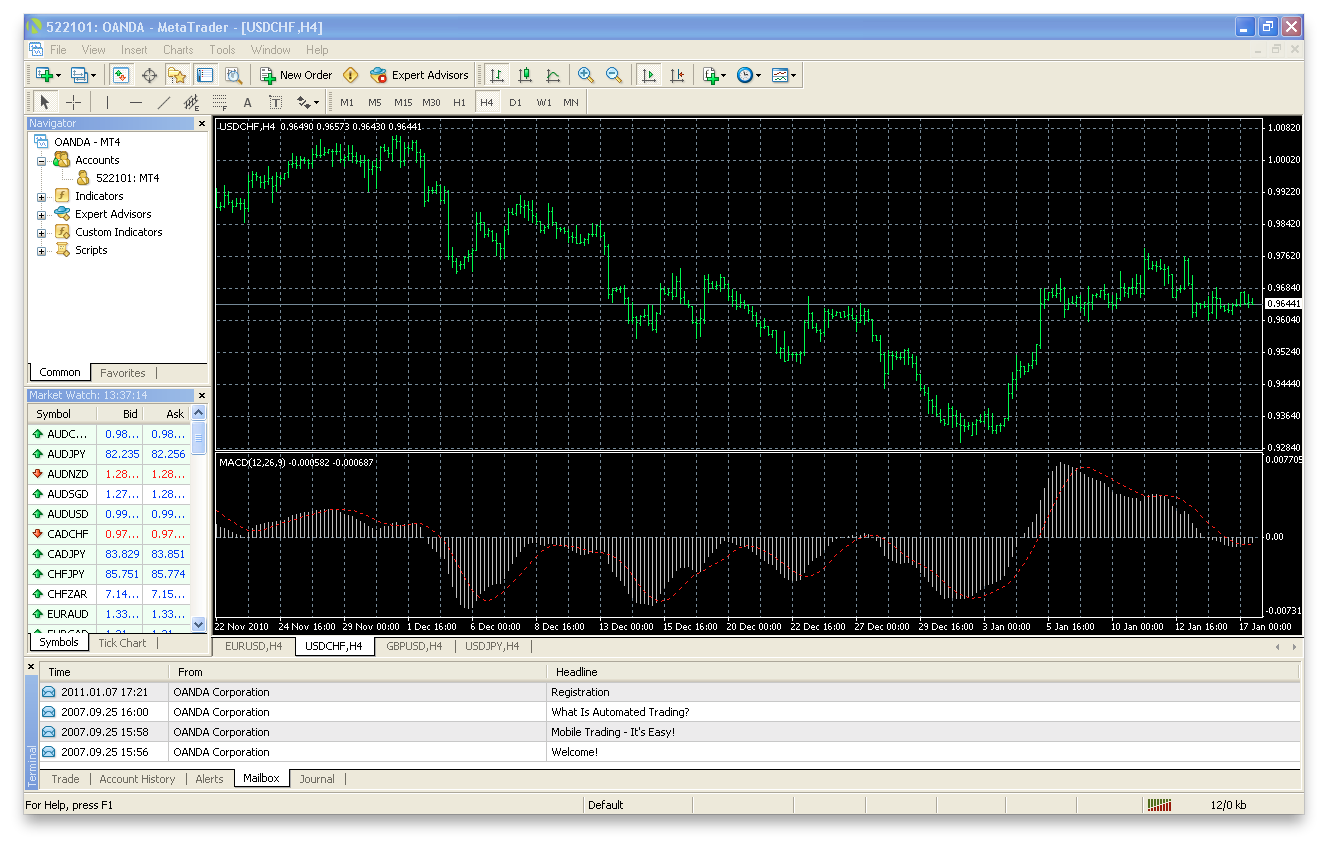This screenshot has width=1328, height=848.
Task: Select the D1 timeframe button
Action: [515, 102]
